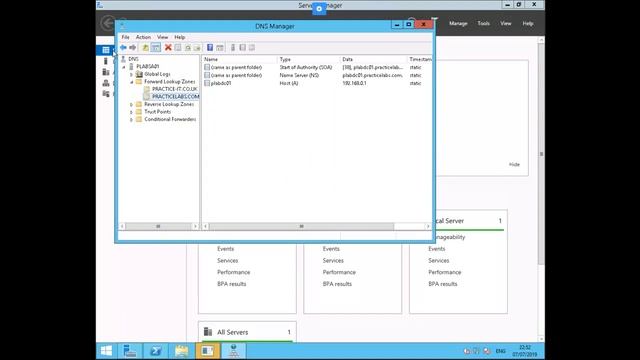Screen dimensions: 640x360
Task: Switch to the DNS Manager taskbar icon
Action: tap(233, 351)
